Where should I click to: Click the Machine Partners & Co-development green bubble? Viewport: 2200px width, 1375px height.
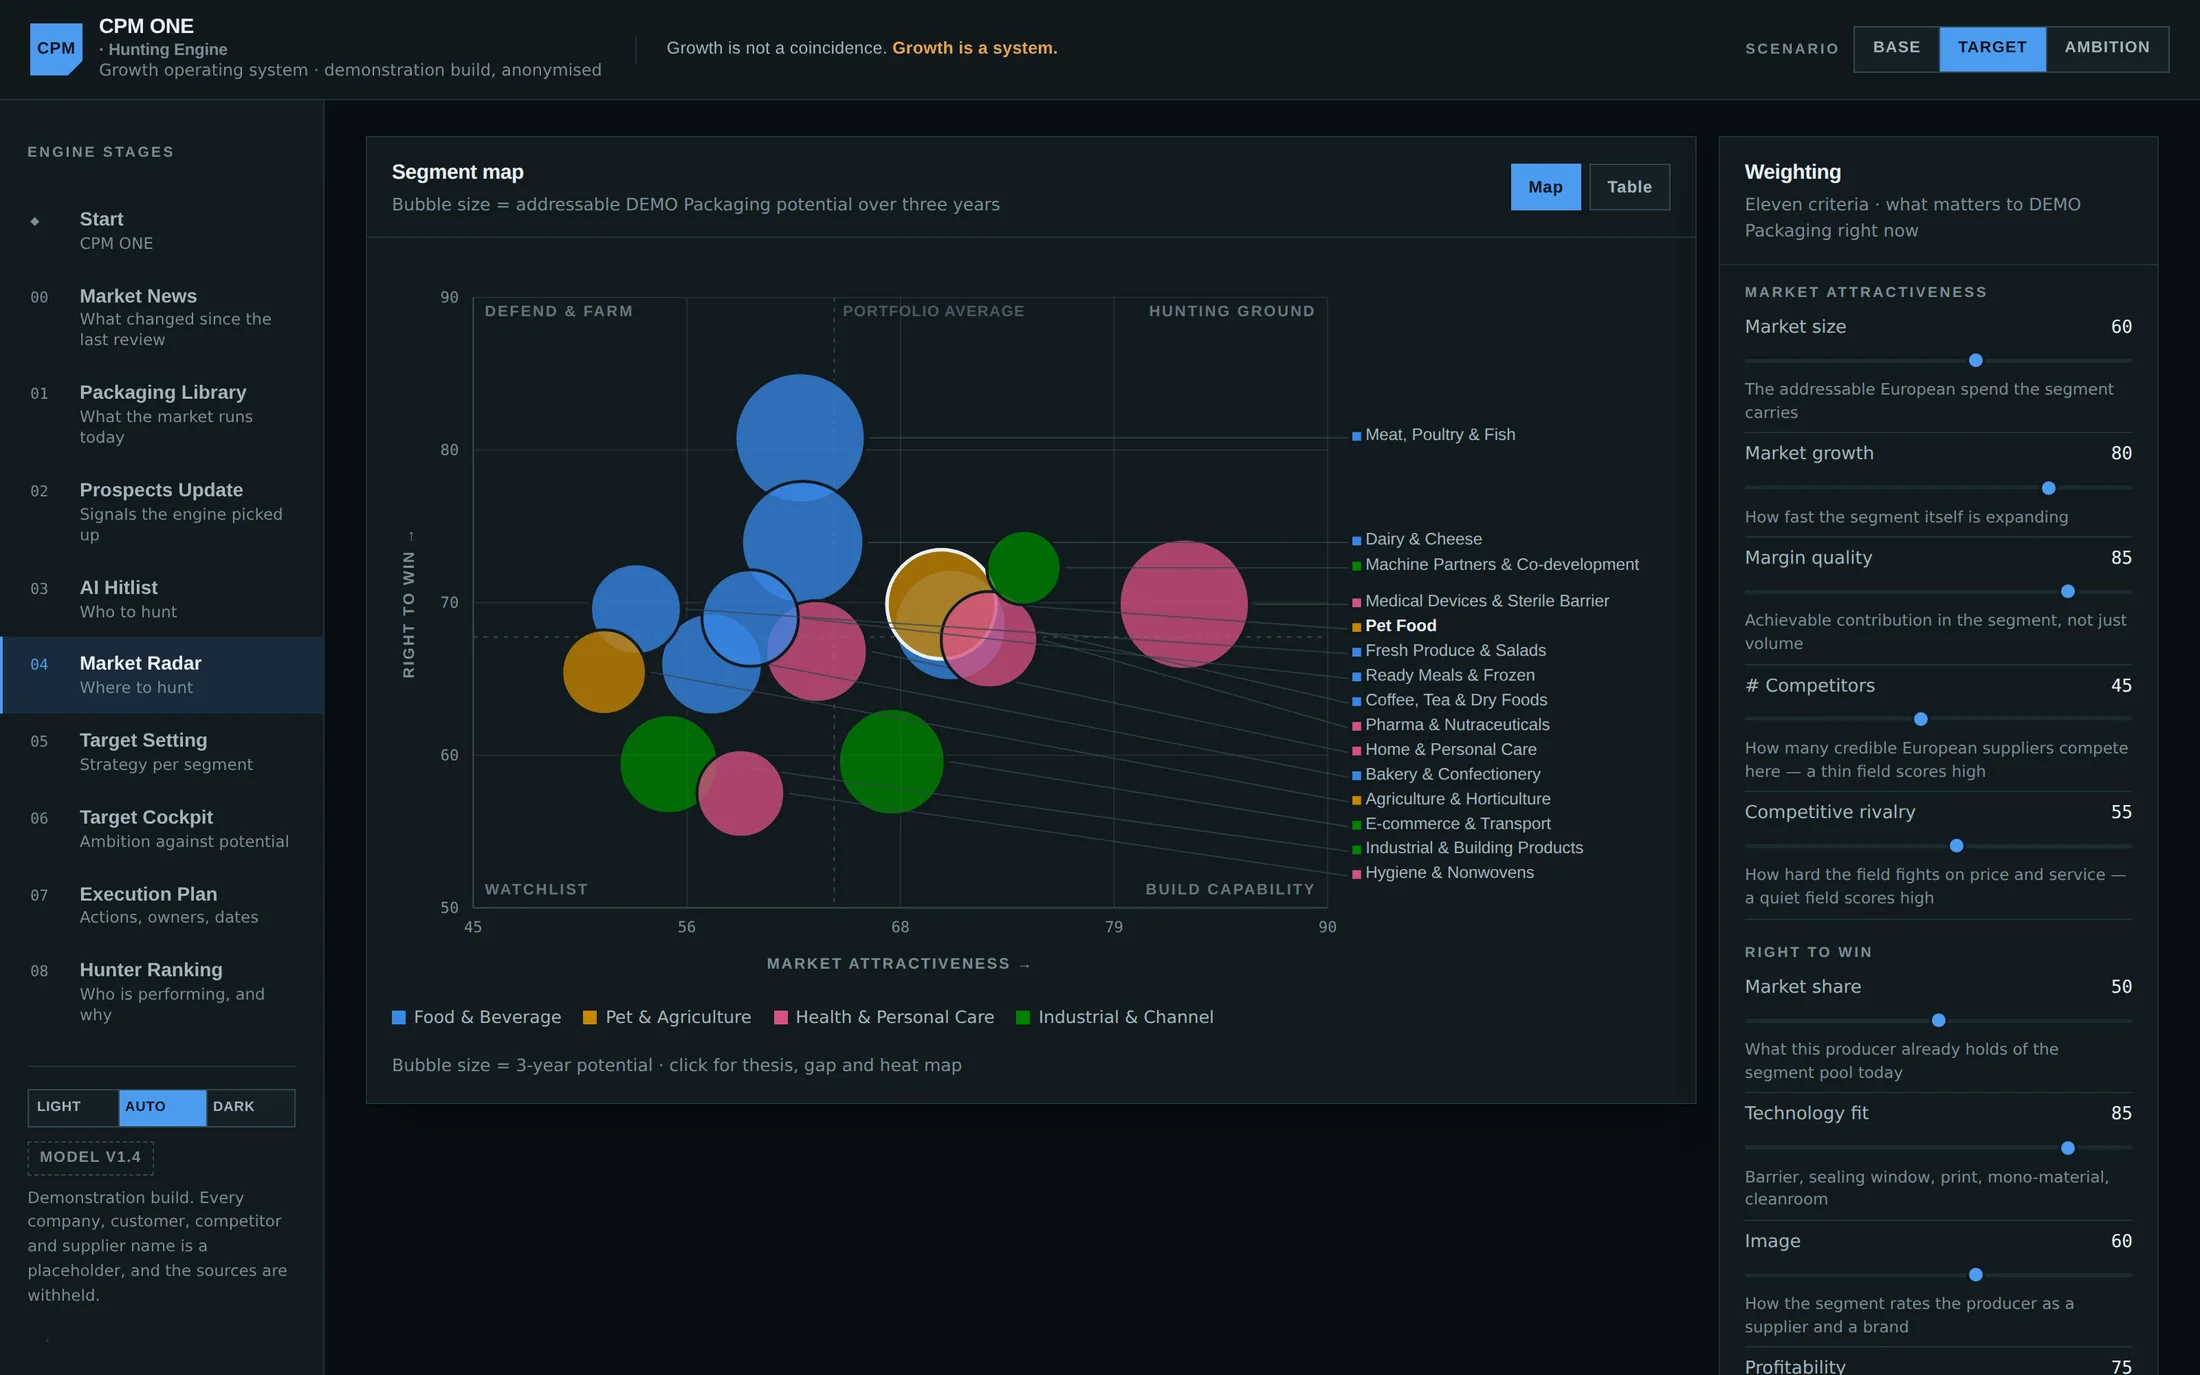(1023, 568)
